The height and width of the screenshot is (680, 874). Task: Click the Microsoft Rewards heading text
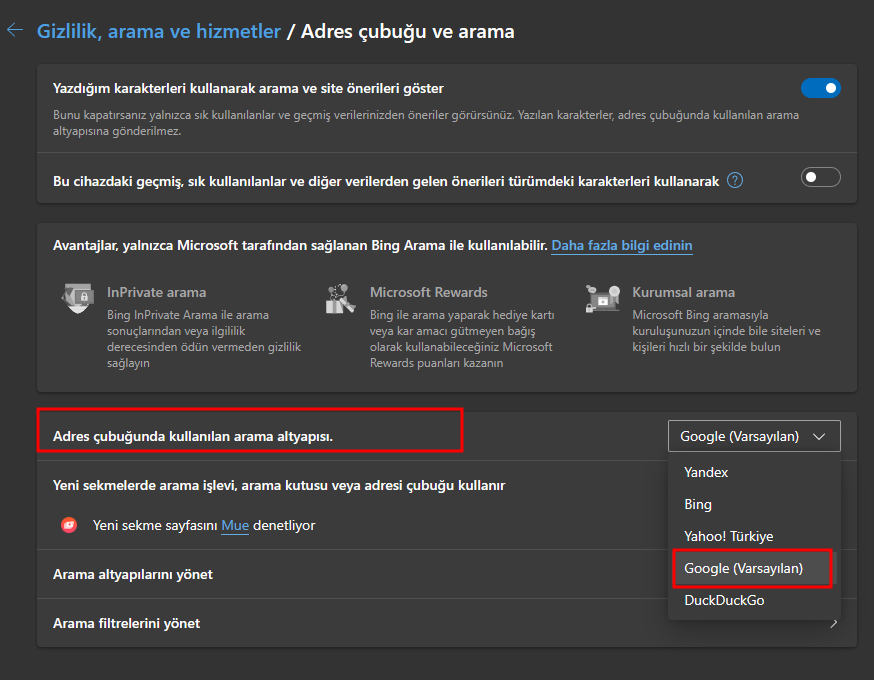pos(429,292)
